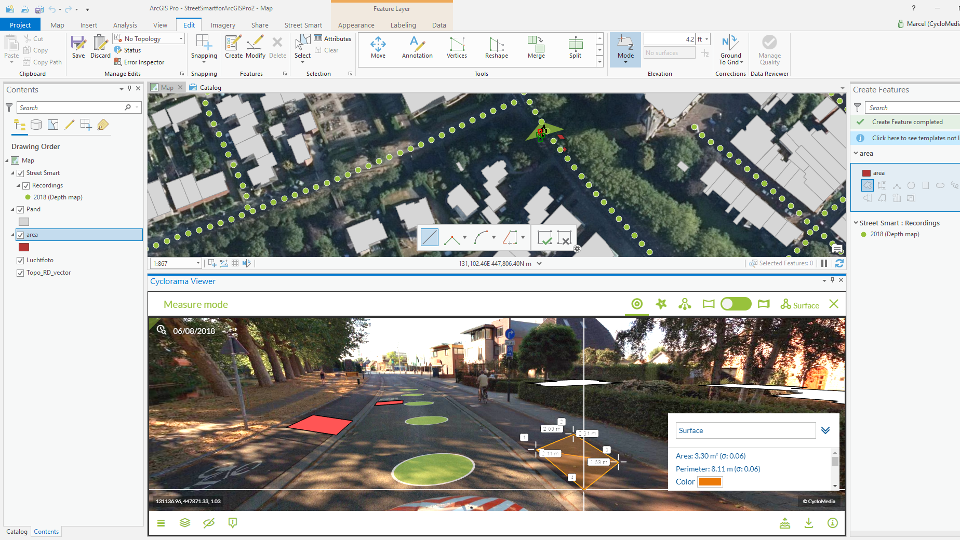The image size is (960, 540).
Task: Choose the line segment construction tool
Action: pyautogui.click(x=430, y=238)
